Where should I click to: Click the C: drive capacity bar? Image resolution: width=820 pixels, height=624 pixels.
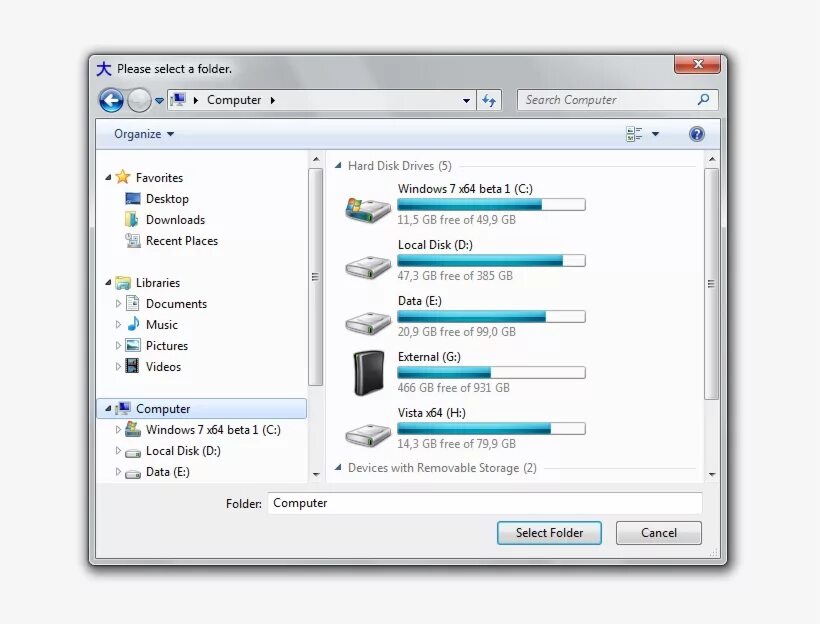tap(491, 205)
